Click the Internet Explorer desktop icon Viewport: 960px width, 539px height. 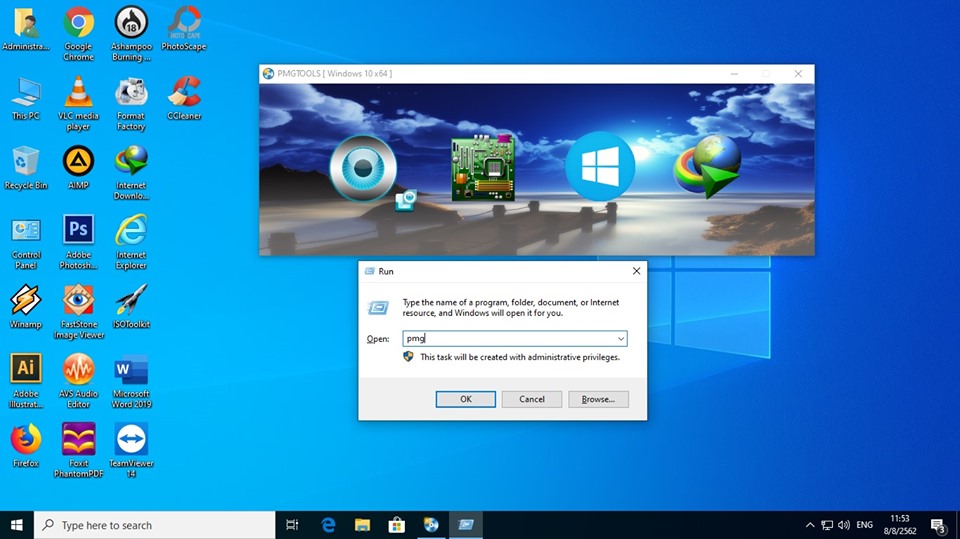click(x=131, y=243)
